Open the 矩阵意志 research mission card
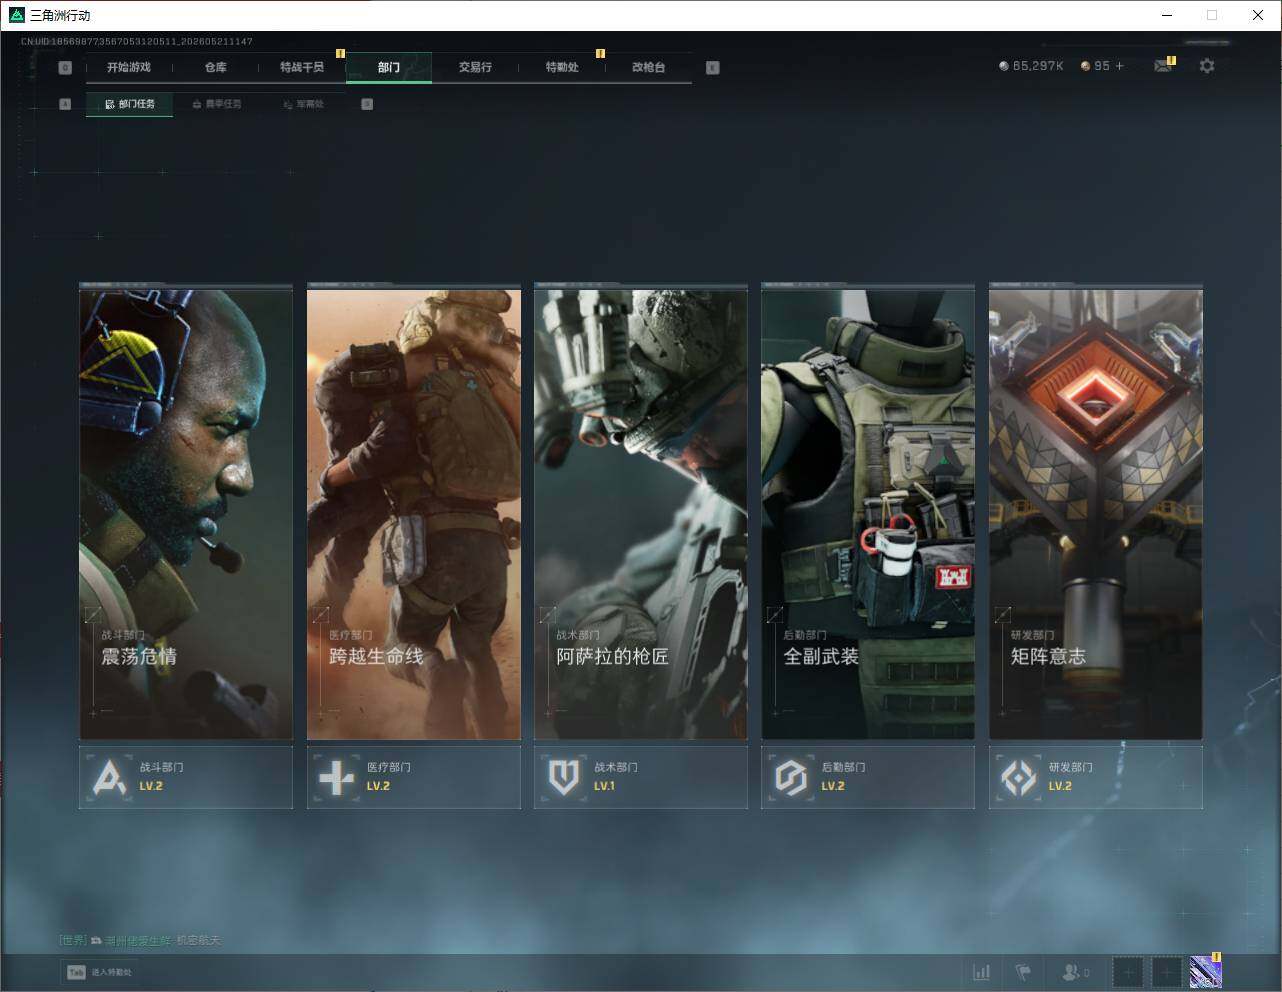Screen dimensions: 1282x992 point(1096,513)
